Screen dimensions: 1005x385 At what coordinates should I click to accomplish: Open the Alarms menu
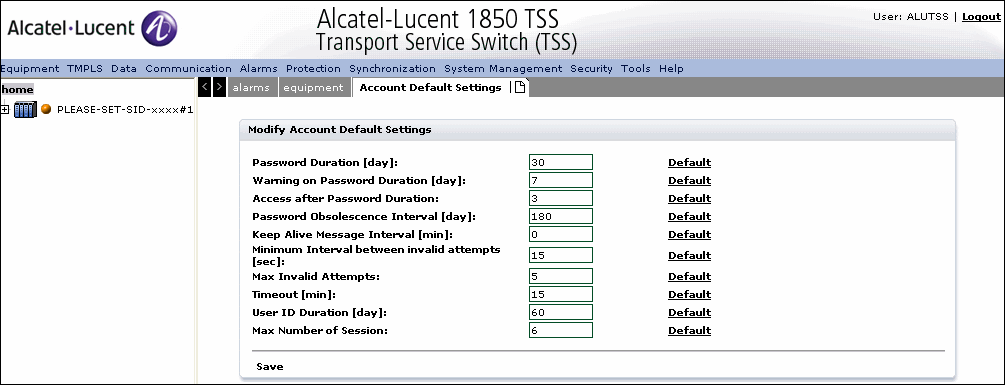pyautogui.click(x=258, y=69)
